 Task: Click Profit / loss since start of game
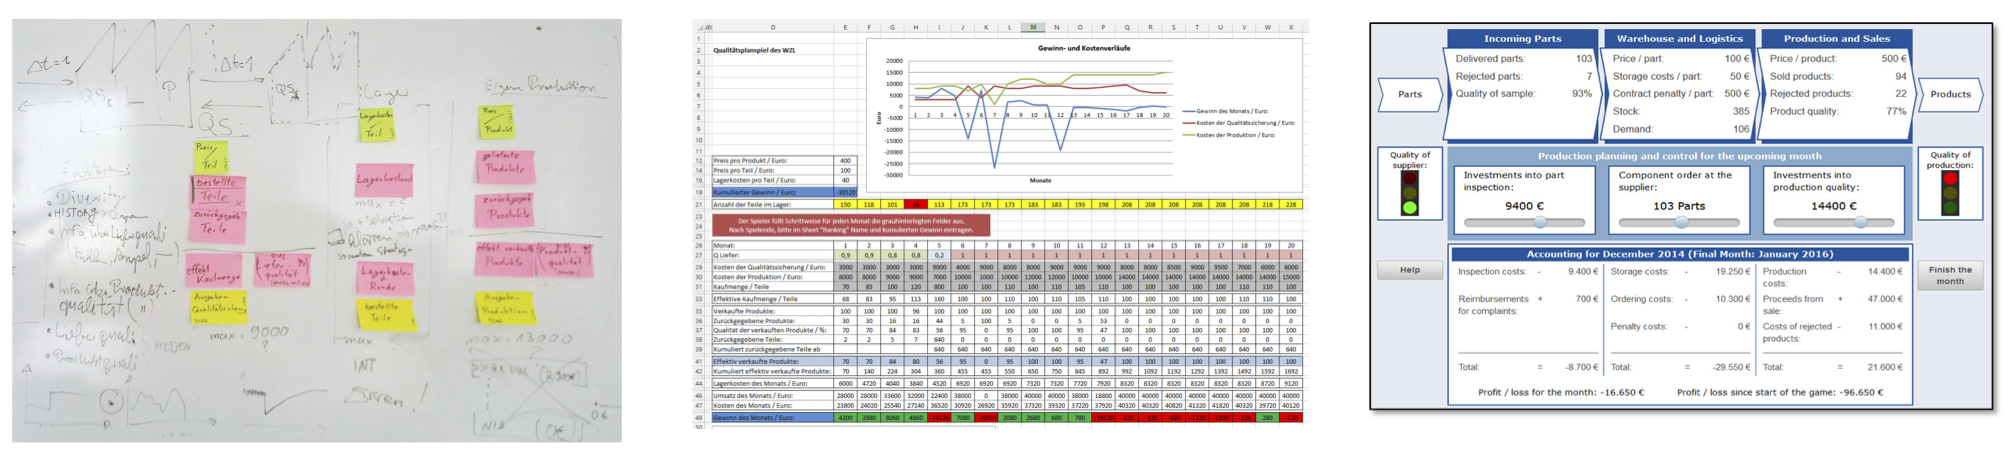pos(1779,392)
